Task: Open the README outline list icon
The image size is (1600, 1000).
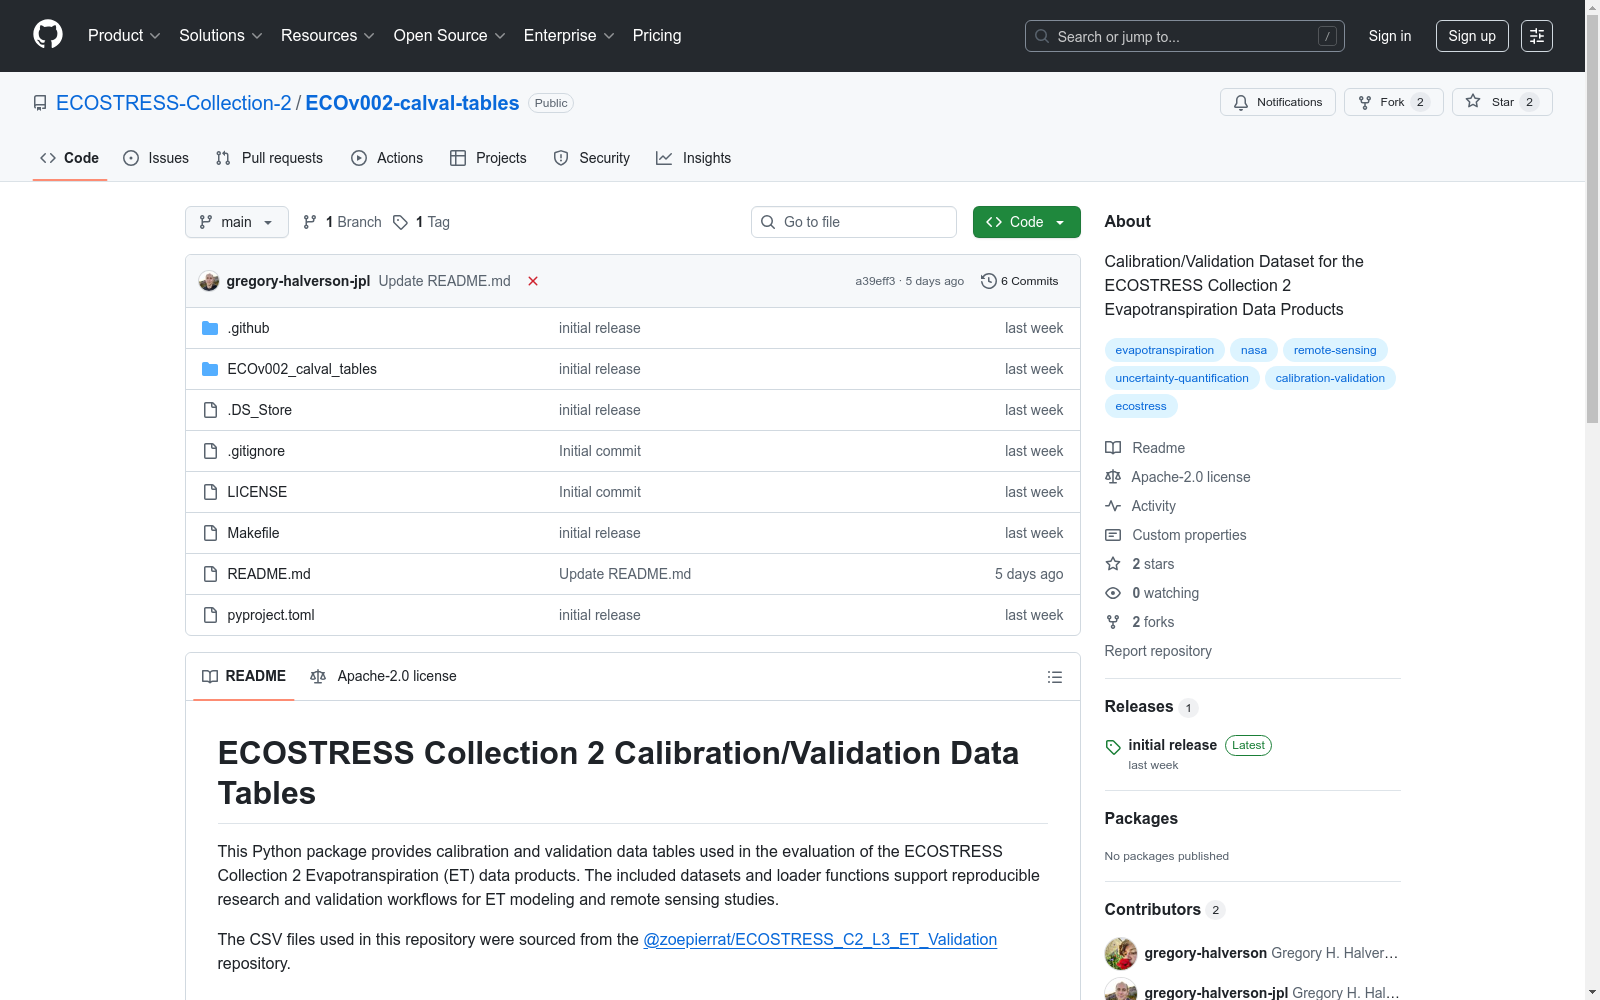Action: point(1054,677)
